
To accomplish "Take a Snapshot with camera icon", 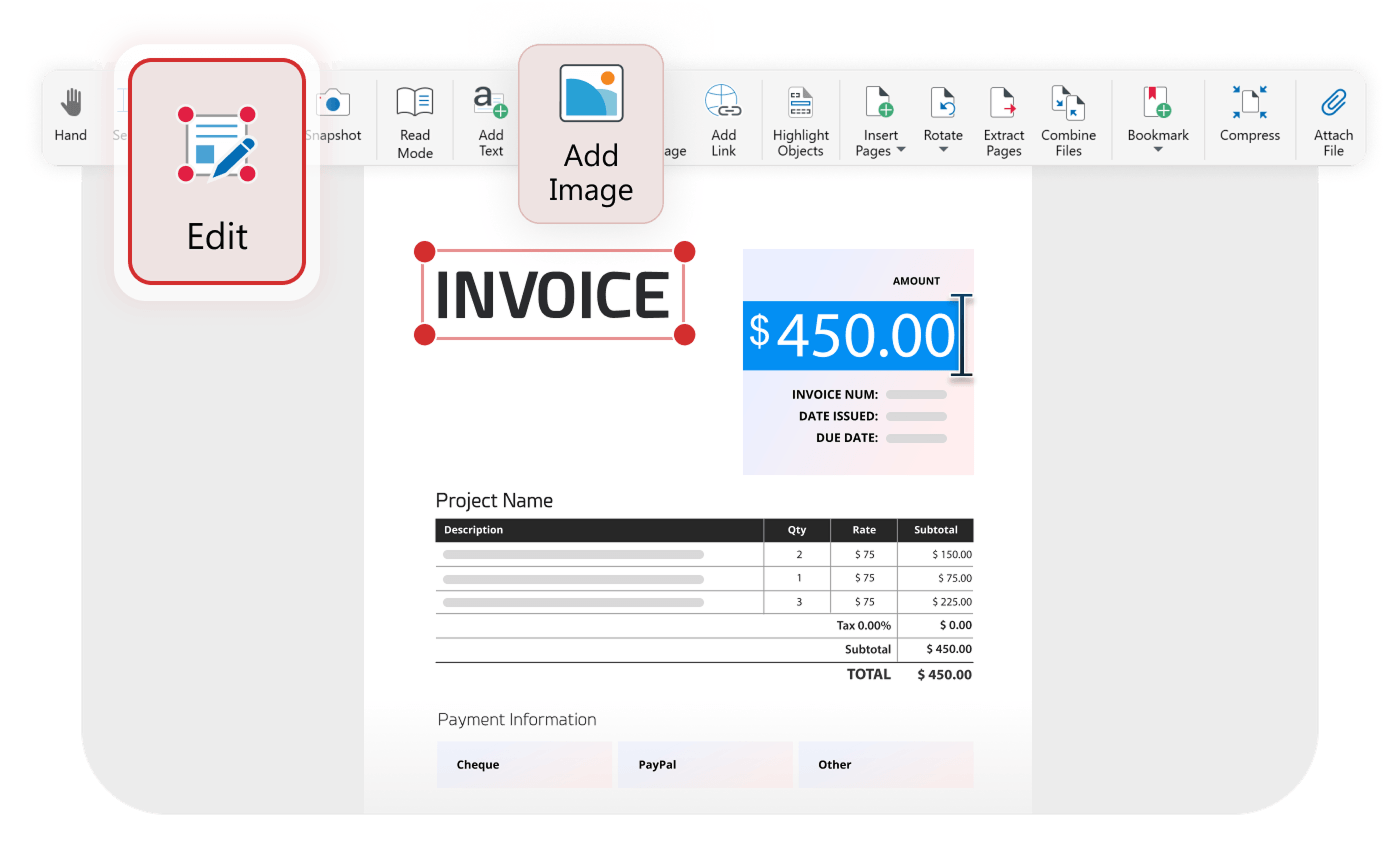I will (334, 116).
